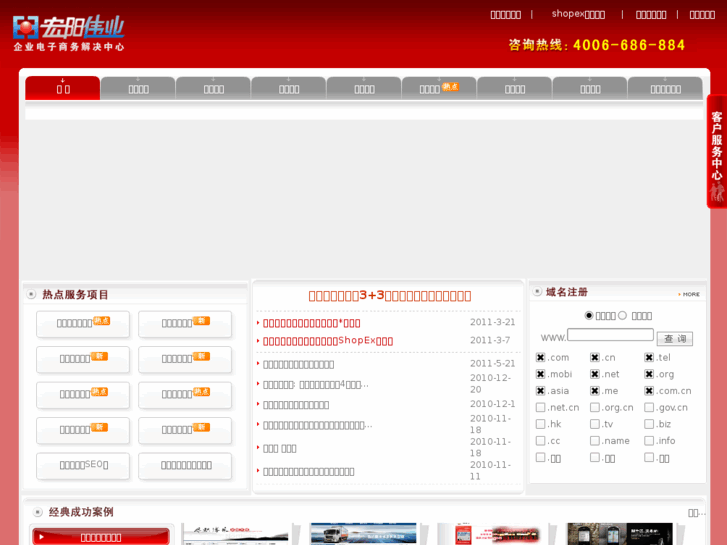
Task: Uncheck the .cn checkbox
Action: coord(595,357)
